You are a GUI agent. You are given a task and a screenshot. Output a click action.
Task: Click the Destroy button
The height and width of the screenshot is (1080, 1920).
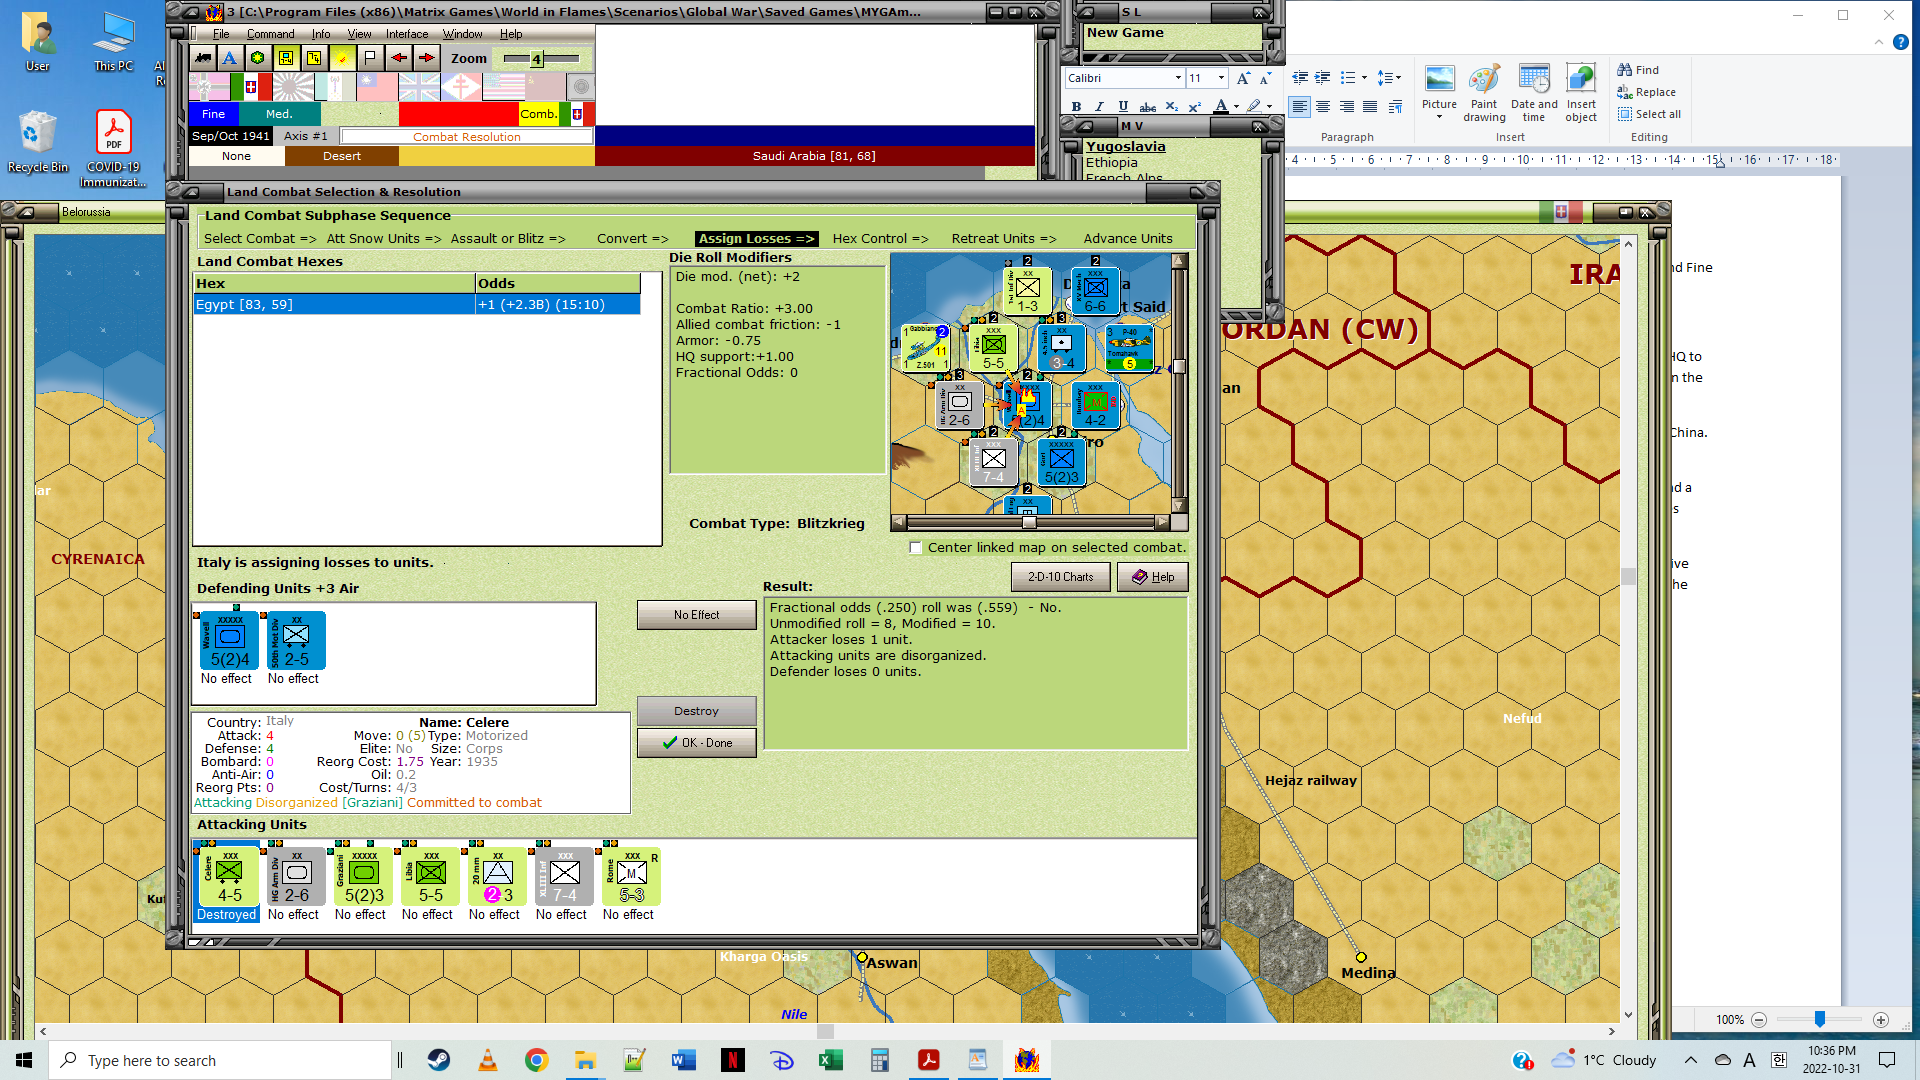(696, 711)
